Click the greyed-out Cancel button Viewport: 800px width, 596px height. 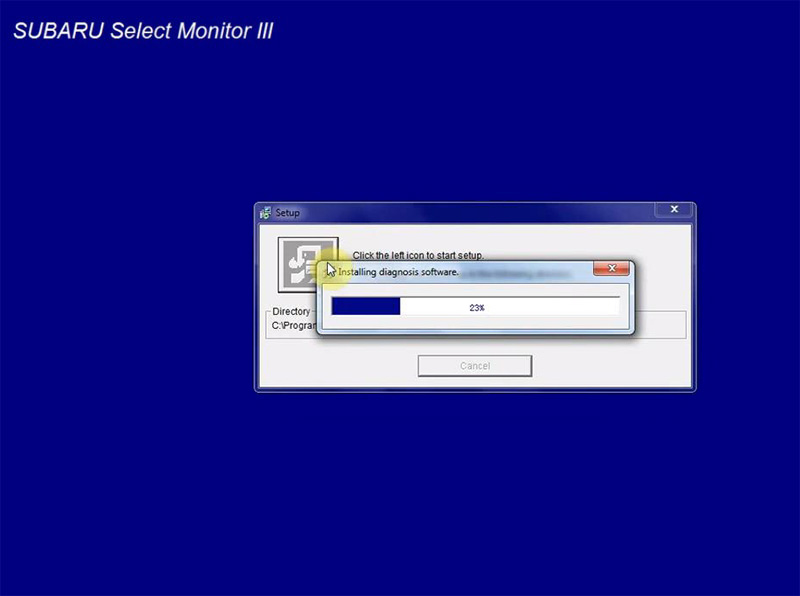click(x=475, y=366)
